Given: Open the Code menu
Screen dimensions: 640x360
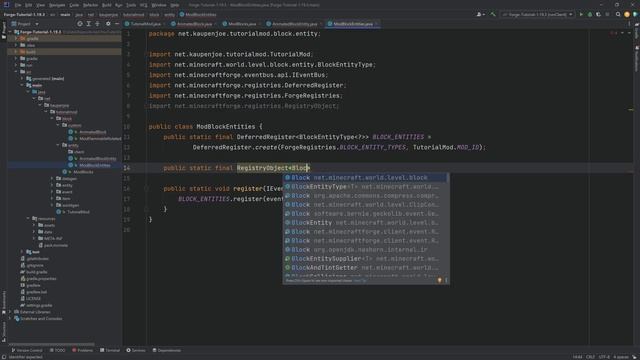Looking at the screenshot, I should click(x=74, y=5).
